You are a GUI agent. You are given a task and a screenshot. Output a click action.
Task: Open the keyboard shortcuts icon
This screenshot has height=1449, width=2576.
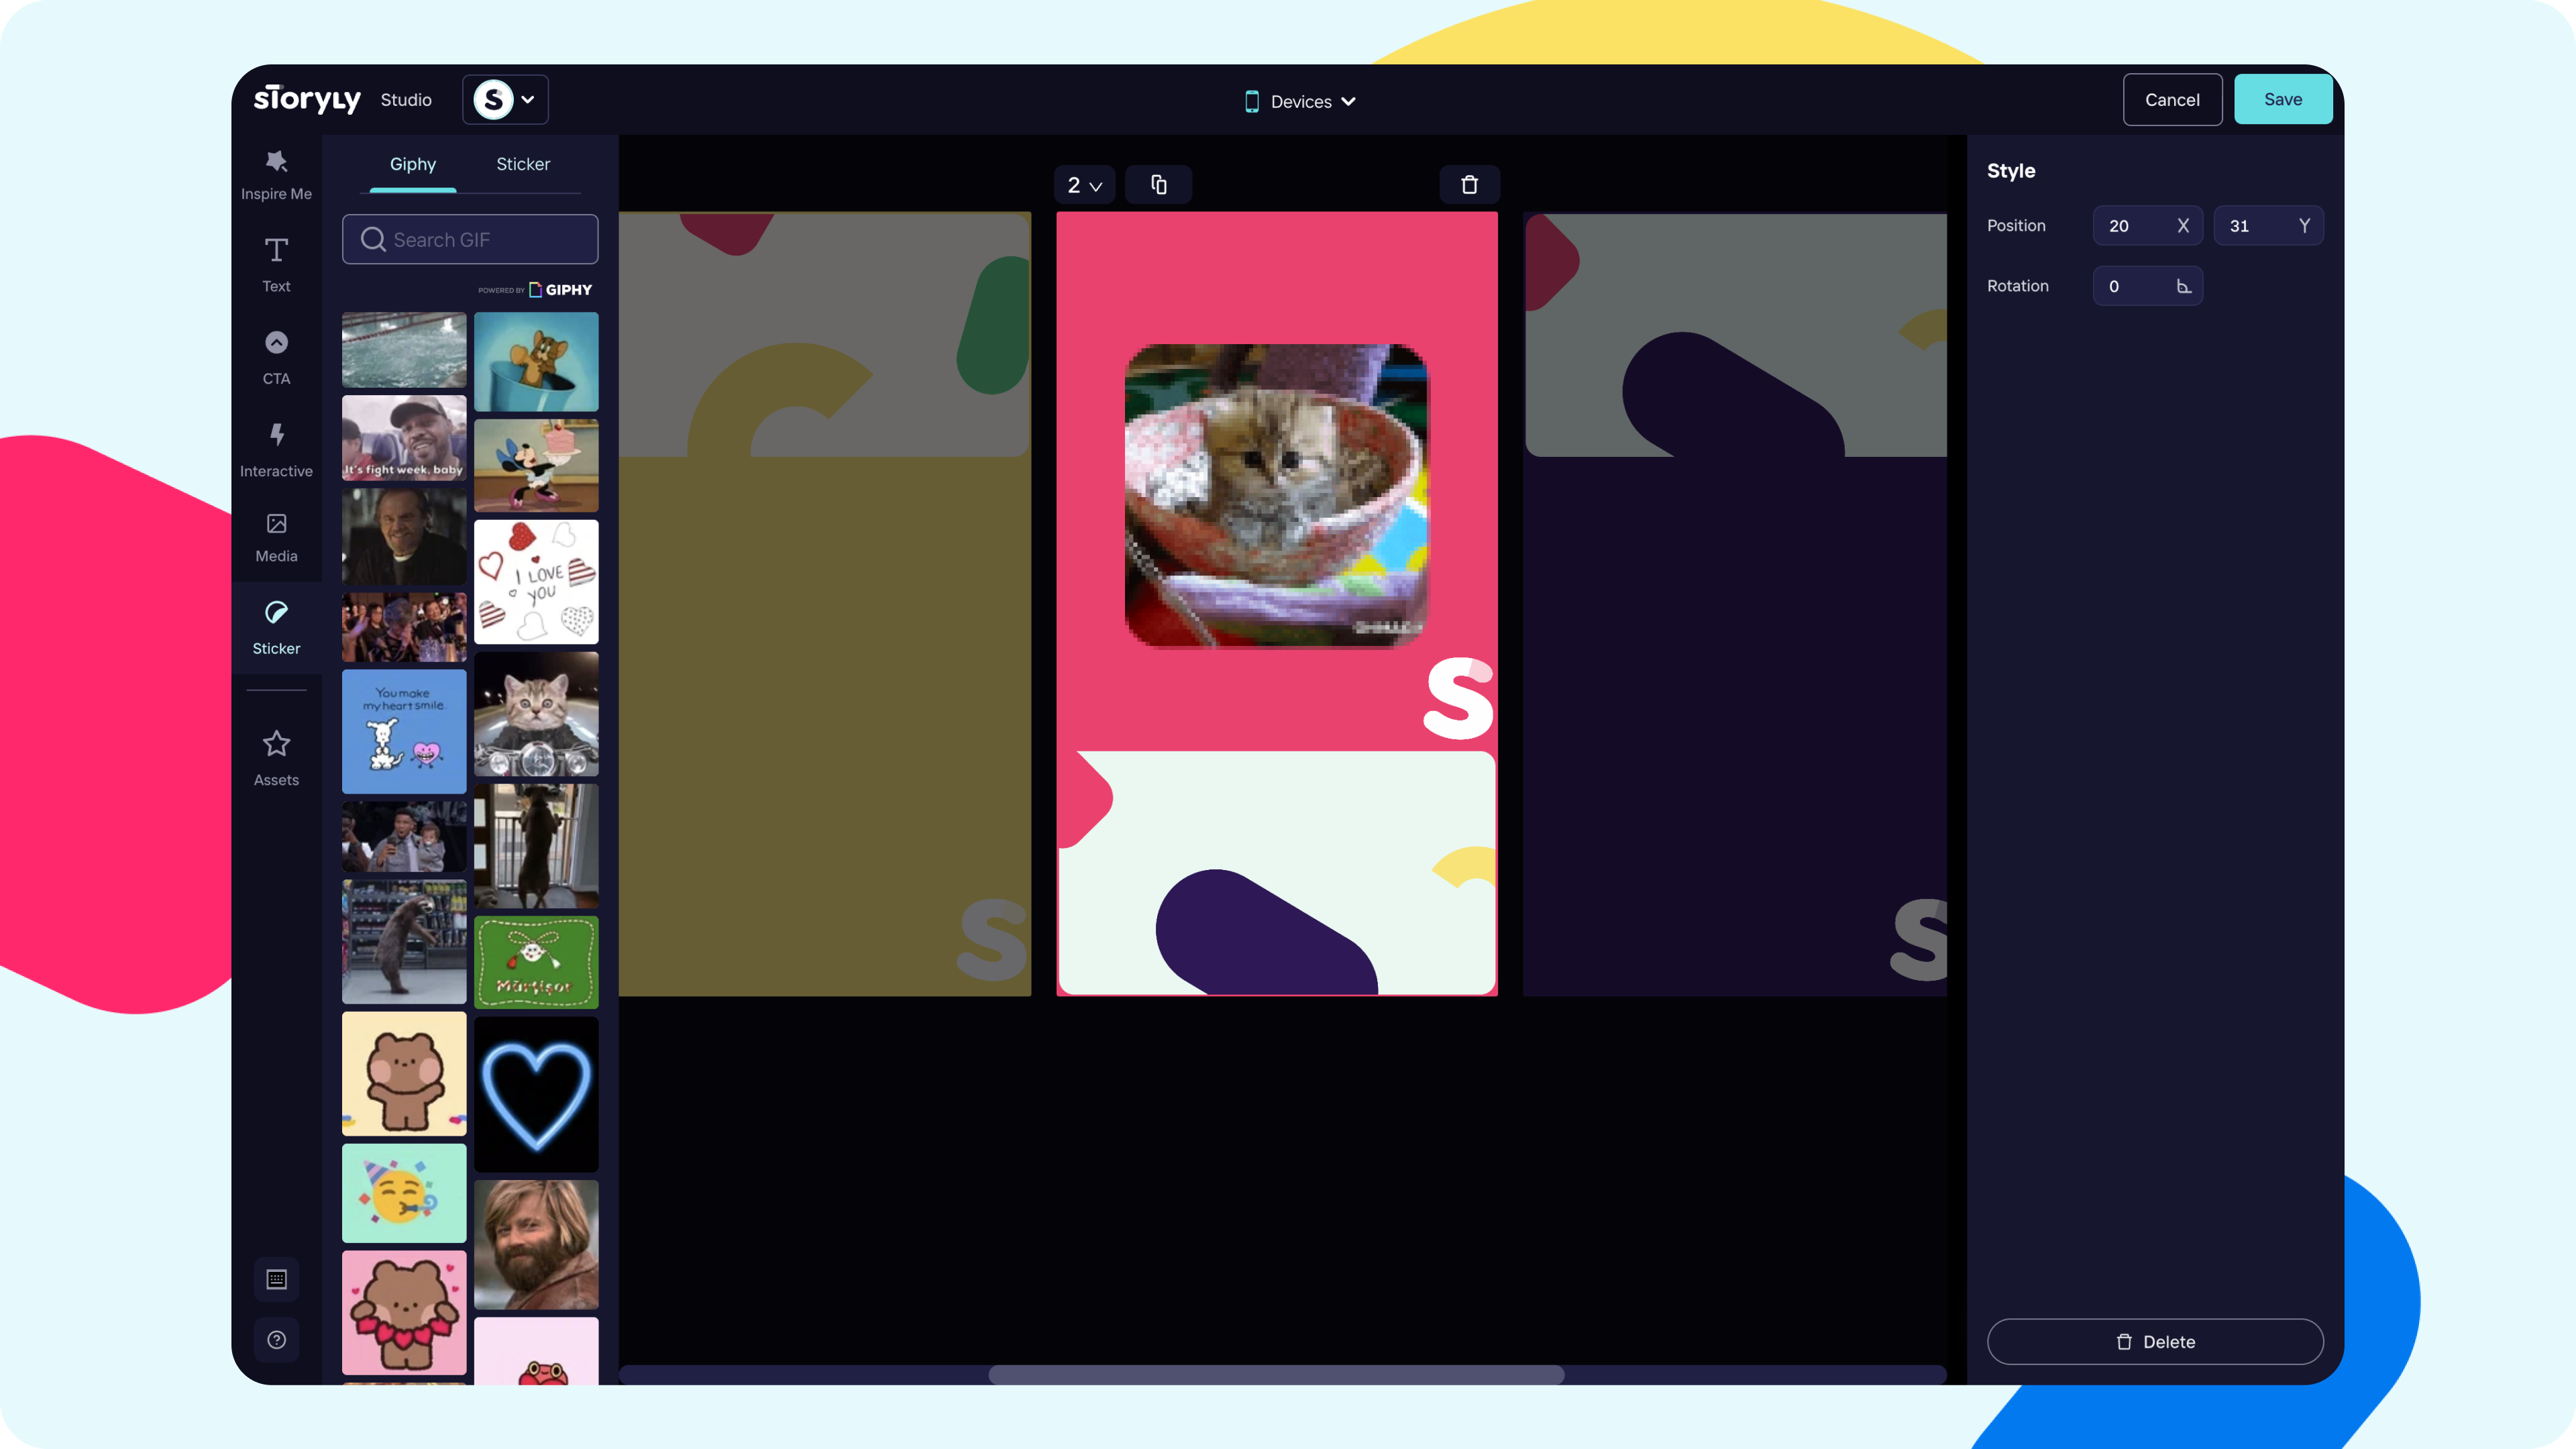point(276,1279)
